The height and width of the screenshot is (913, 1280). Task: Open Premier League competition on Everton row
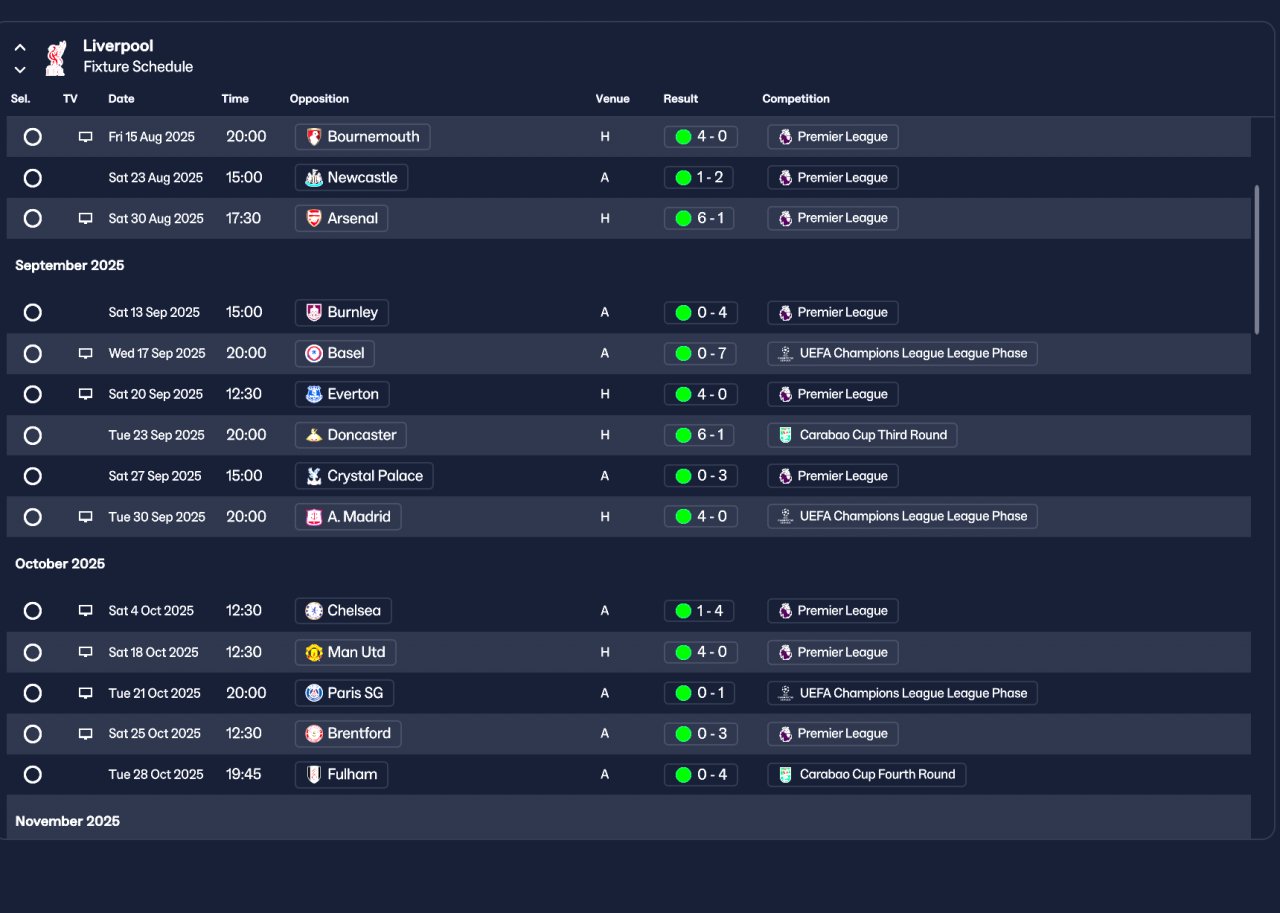(833, 394)
